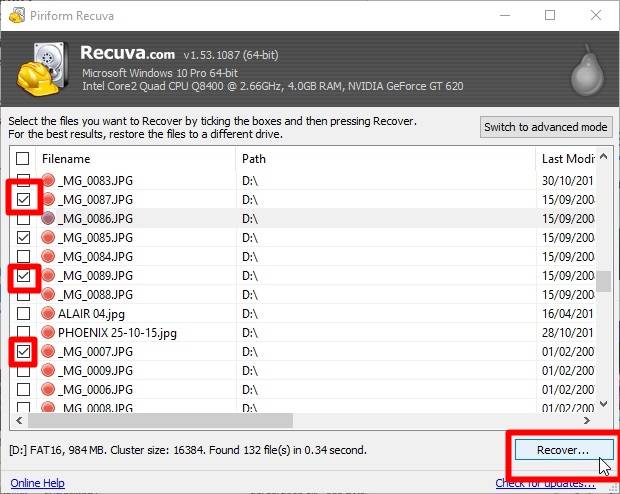
Task: Click the horizontal scrollbar thumb
Action: click(161, 420)
